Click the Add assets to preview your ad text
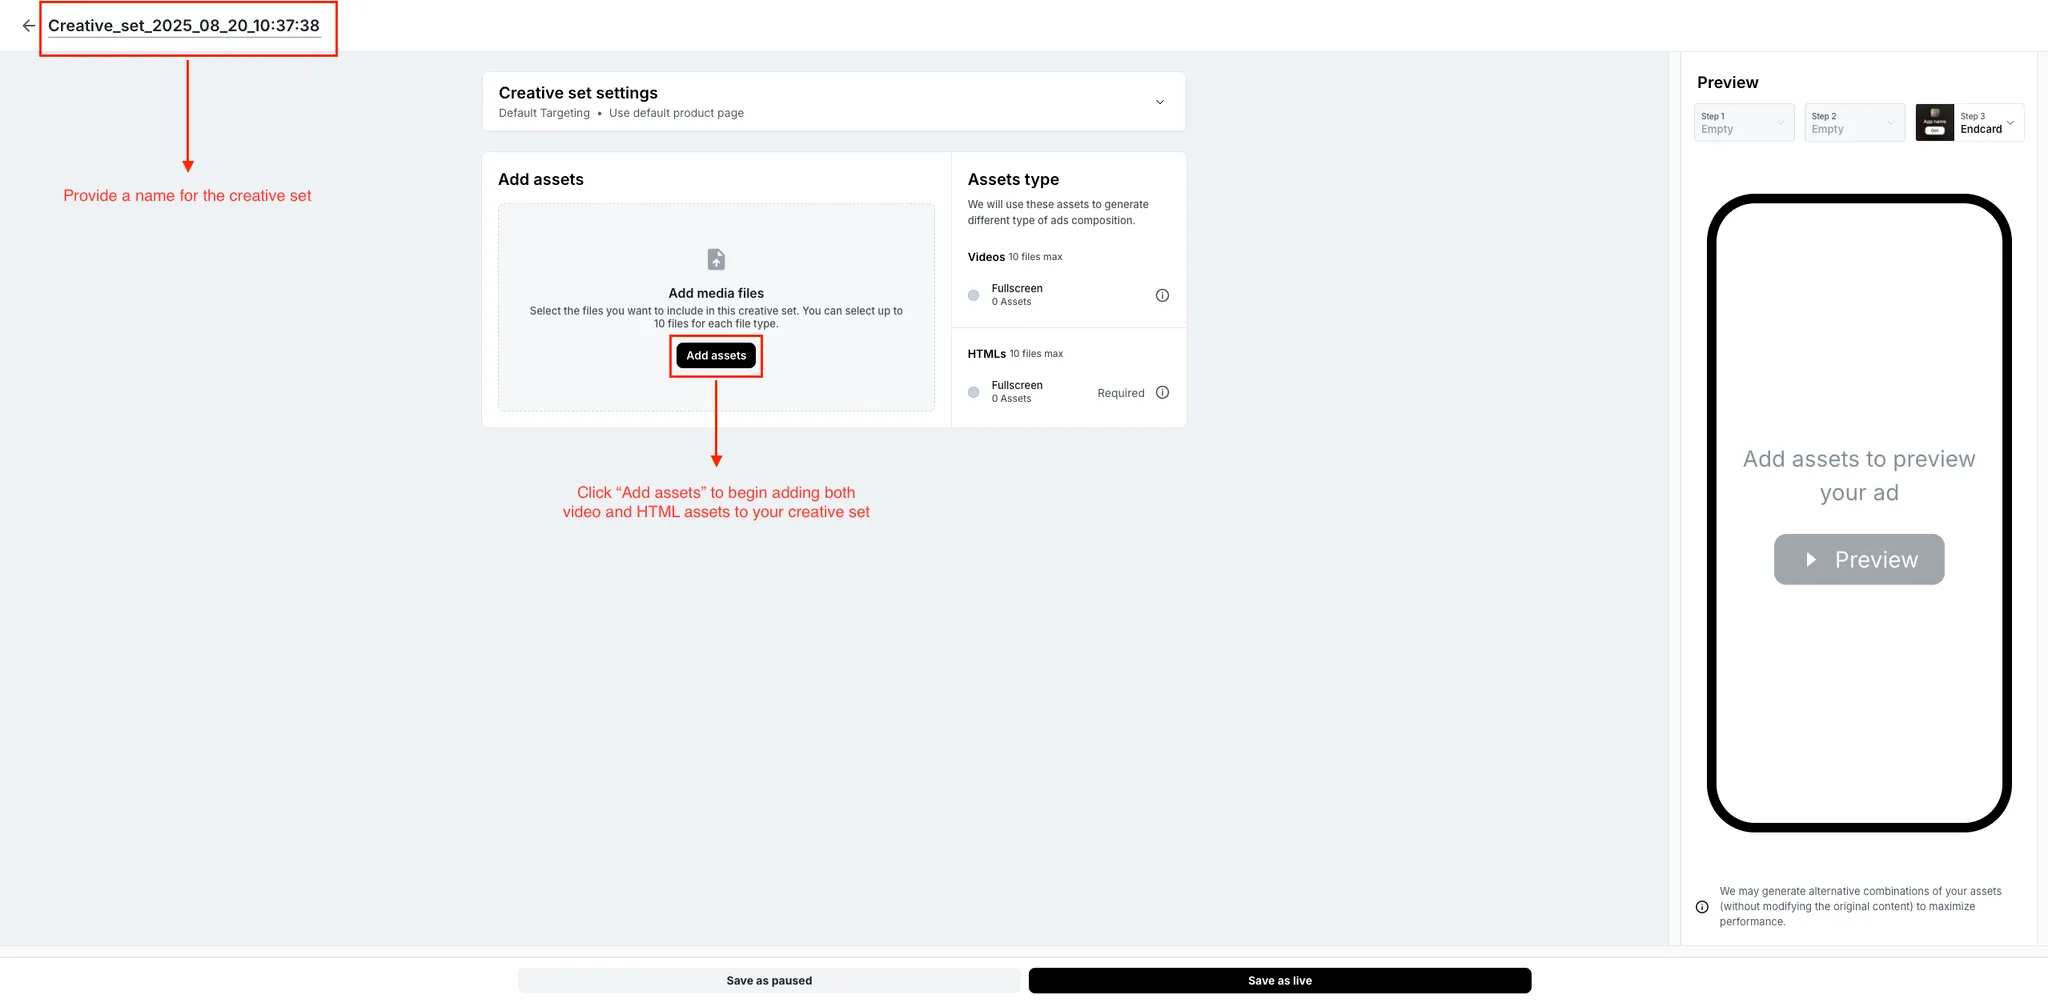The width and height of the screenshot is (2048, 1003). point(1859,476)
